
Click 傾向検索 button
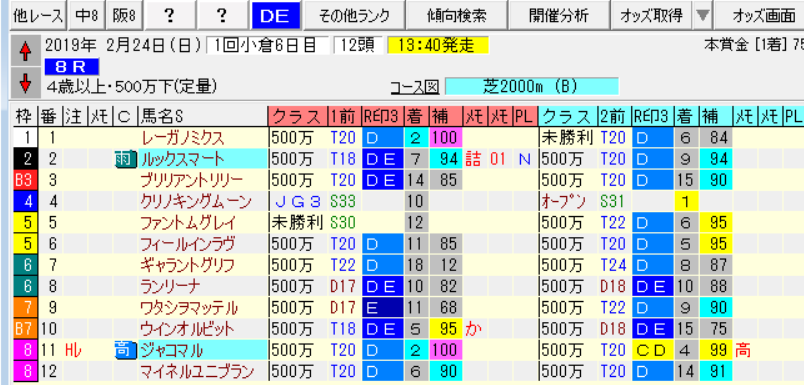[457, 16]
